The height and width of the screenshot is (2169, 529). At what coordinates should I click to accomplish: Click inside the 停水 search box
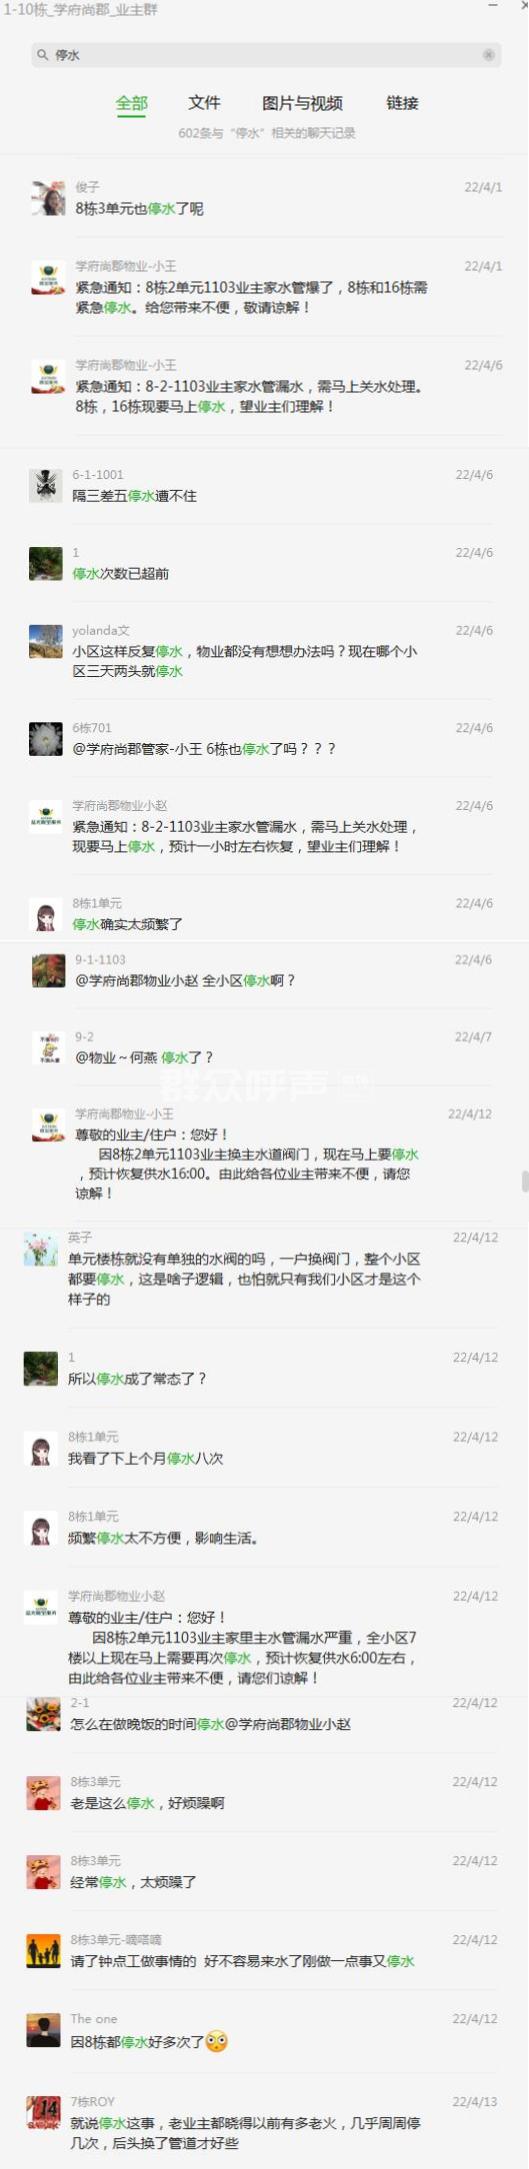tap(266, 55)
